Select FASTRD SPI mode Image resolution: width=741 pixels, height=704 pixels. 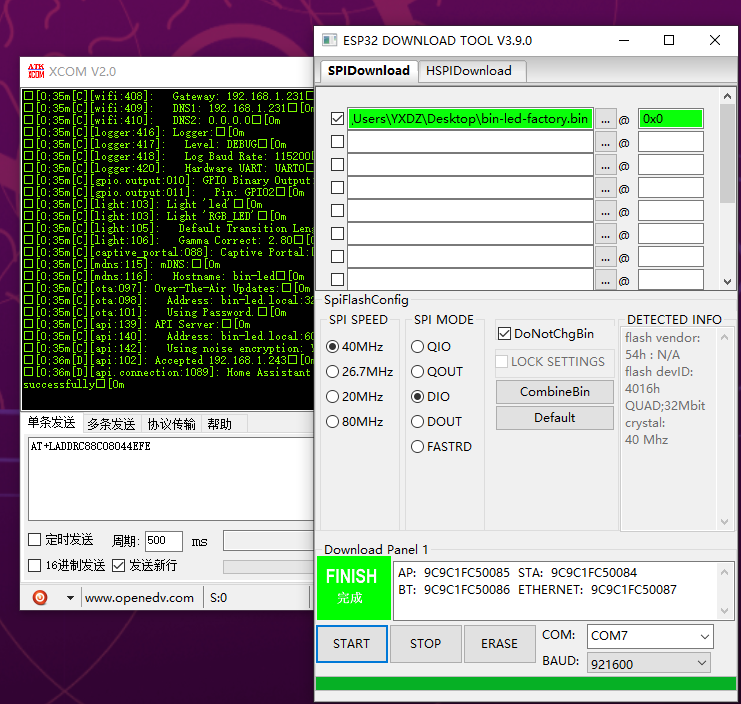417,446
